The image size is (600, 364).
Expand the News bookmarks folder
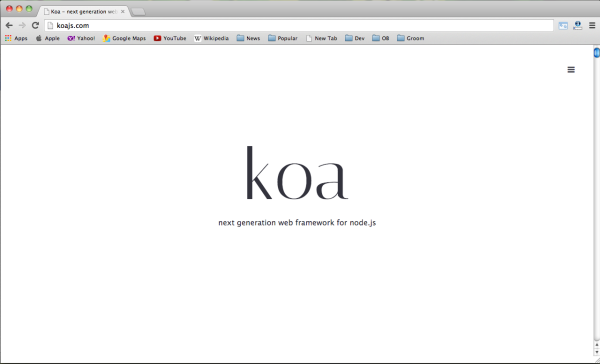pyautogui.click(x=248, y=38)
